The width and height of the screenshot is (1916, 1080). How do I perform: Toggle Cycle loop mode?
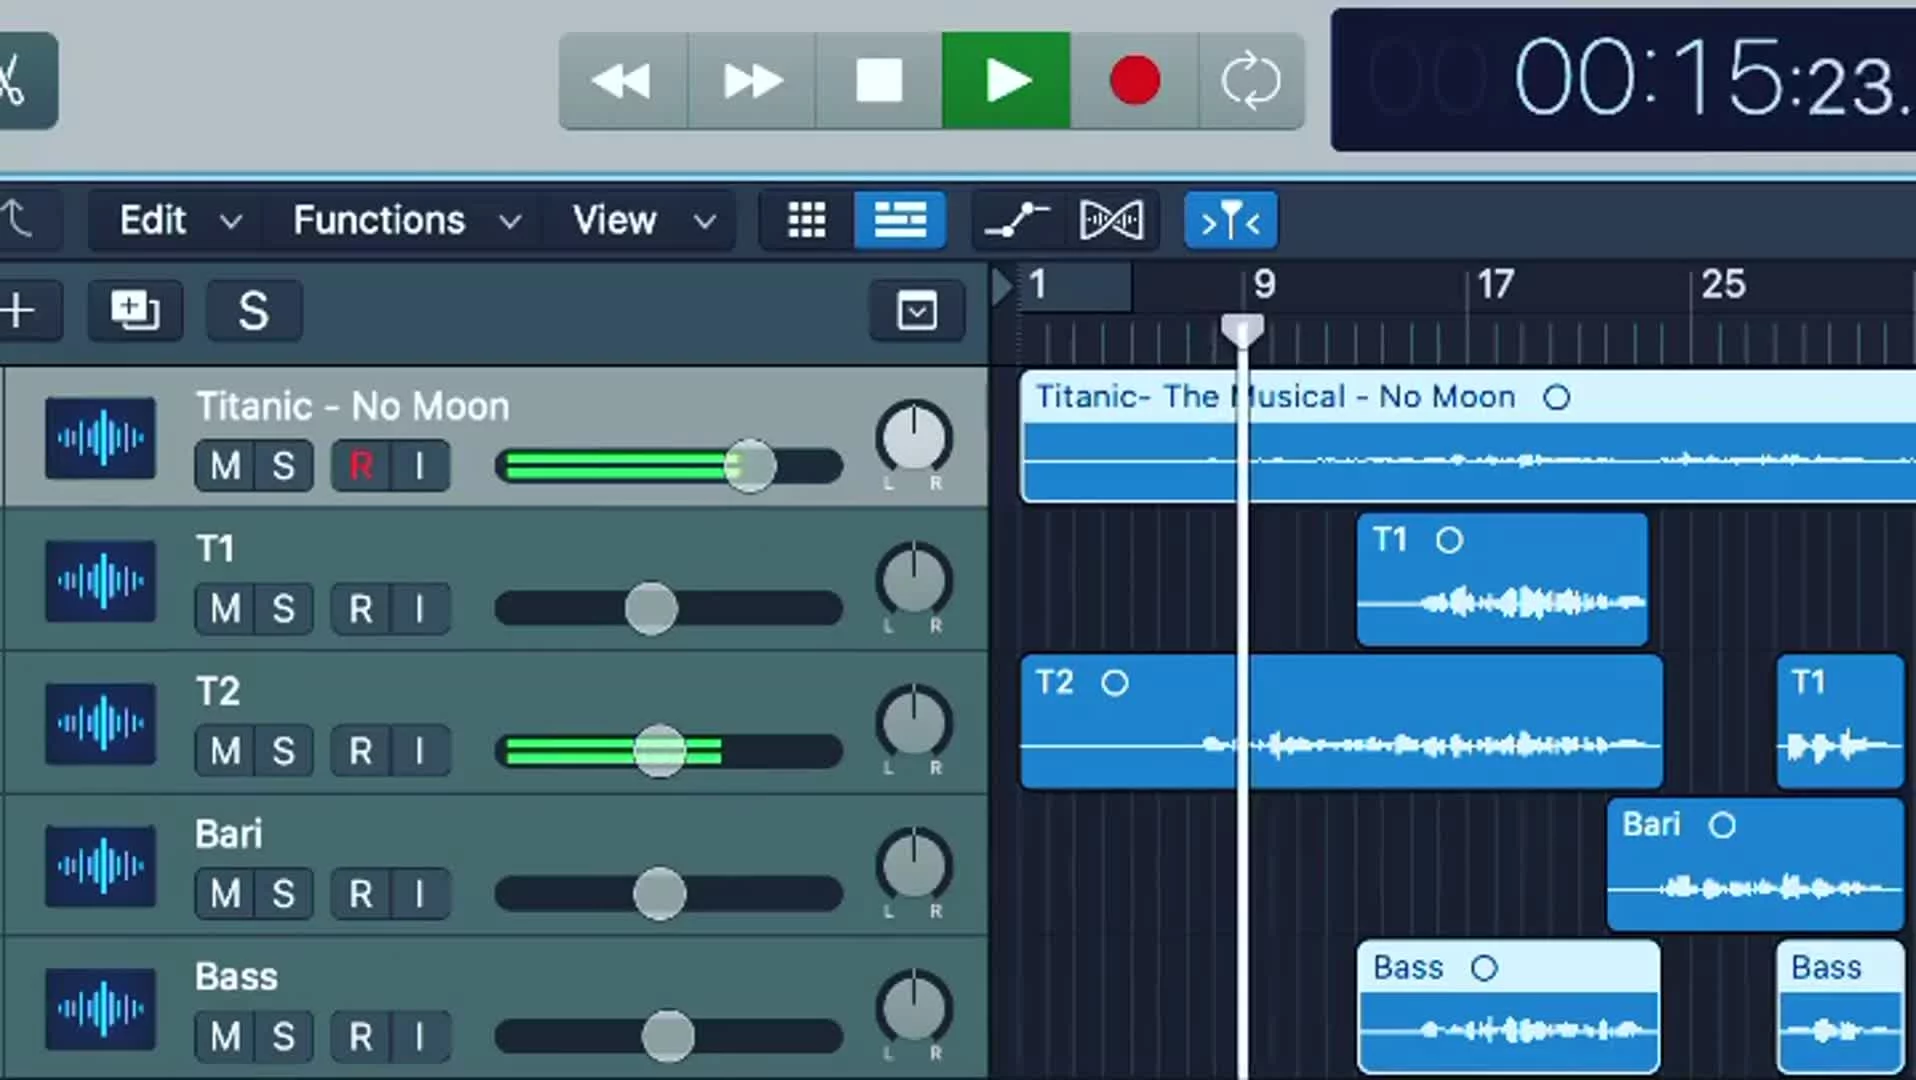[1251, 80]
